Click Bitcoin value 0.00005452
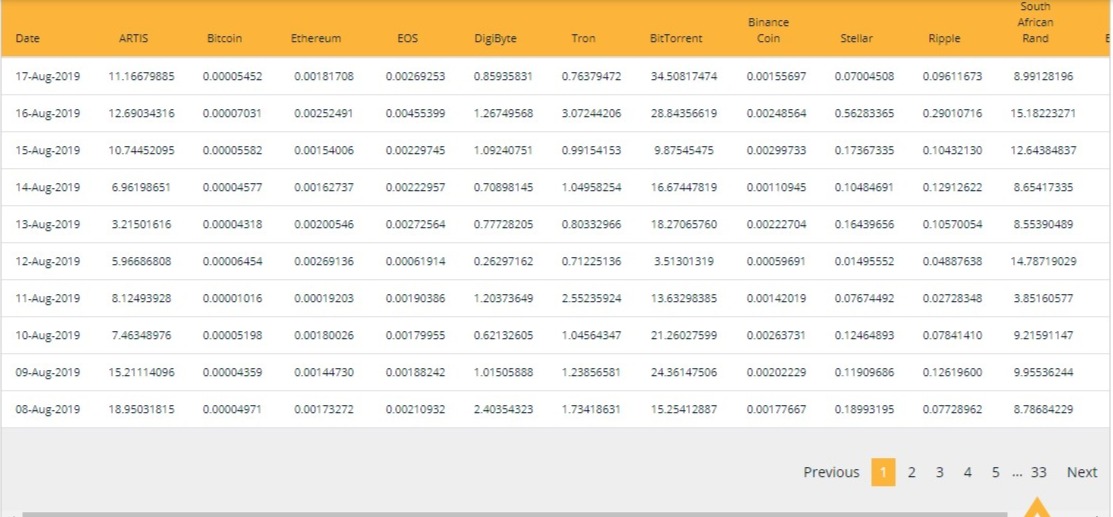 pos(232,76)
